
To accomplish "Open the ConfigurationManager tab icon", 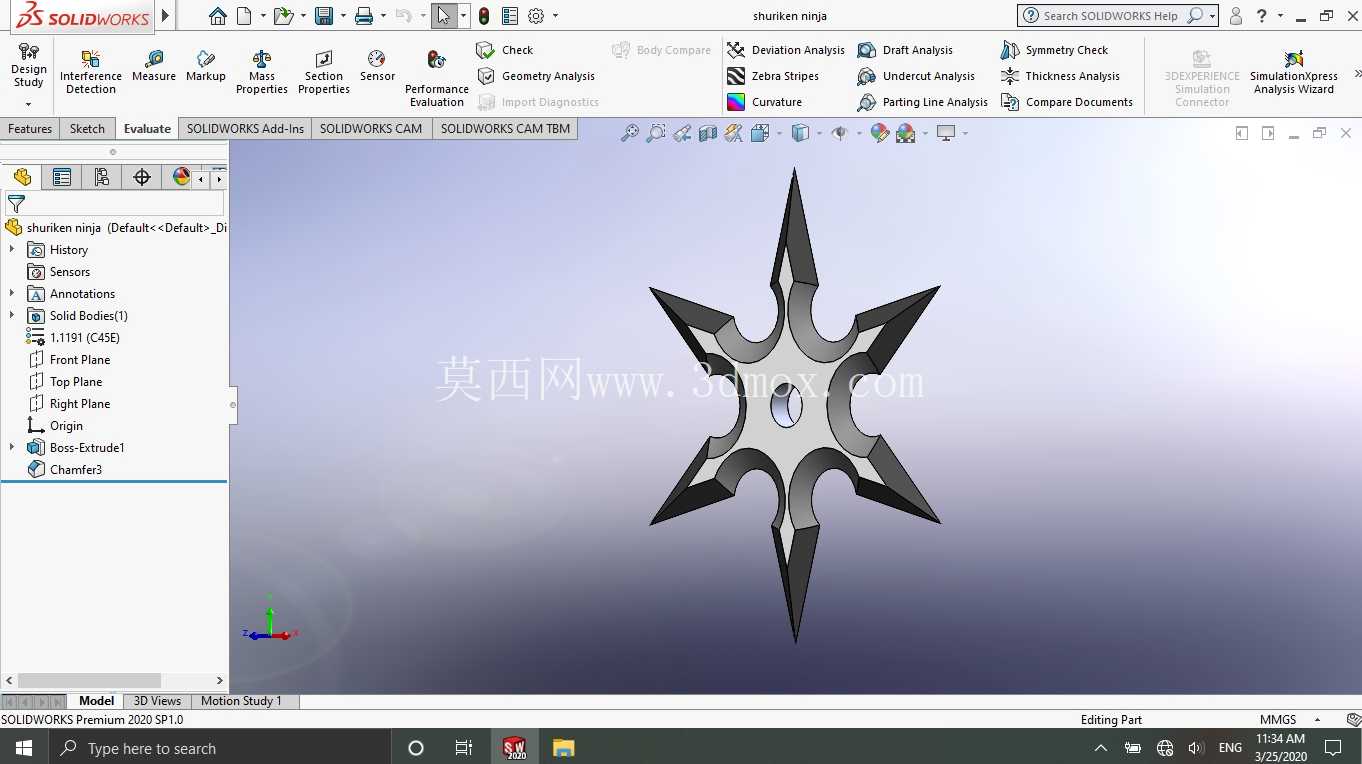I will (102, 177).
